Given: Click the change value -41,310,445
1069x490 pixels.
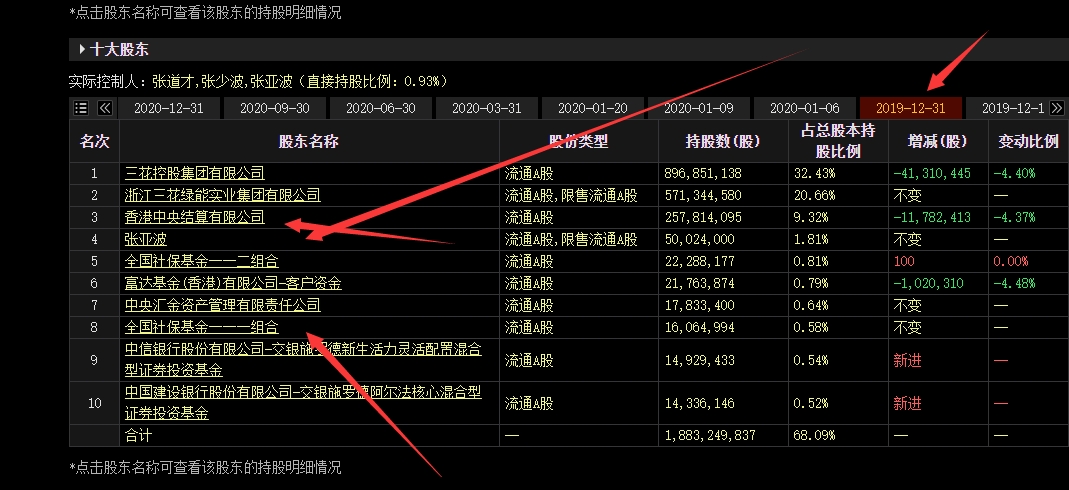Looking at the screenshot, I should coord(932,174).
